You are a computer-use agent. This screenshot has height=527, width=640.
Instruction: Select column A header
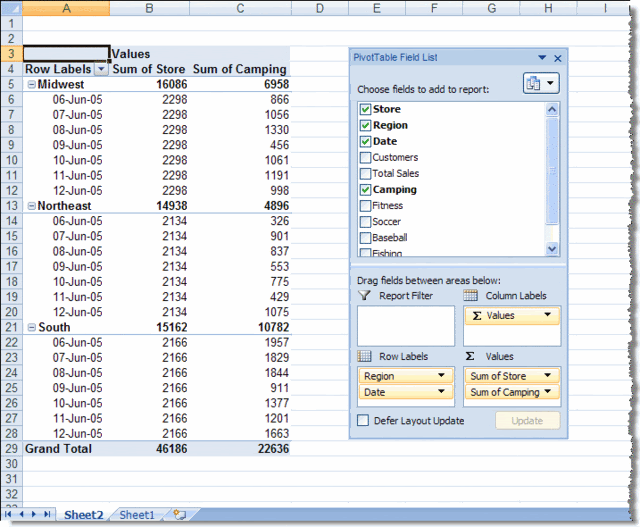(66, 8)
